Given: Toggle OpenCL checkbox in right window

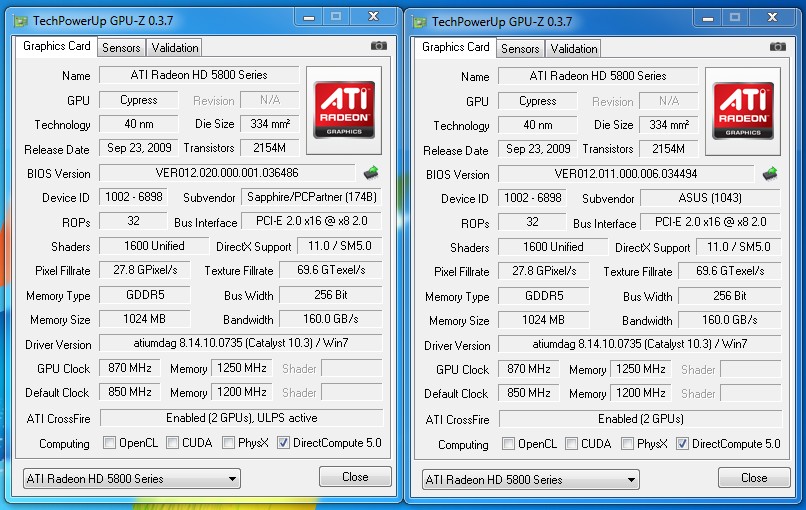Looking at the screenshot, I should [x=508, y=444].
